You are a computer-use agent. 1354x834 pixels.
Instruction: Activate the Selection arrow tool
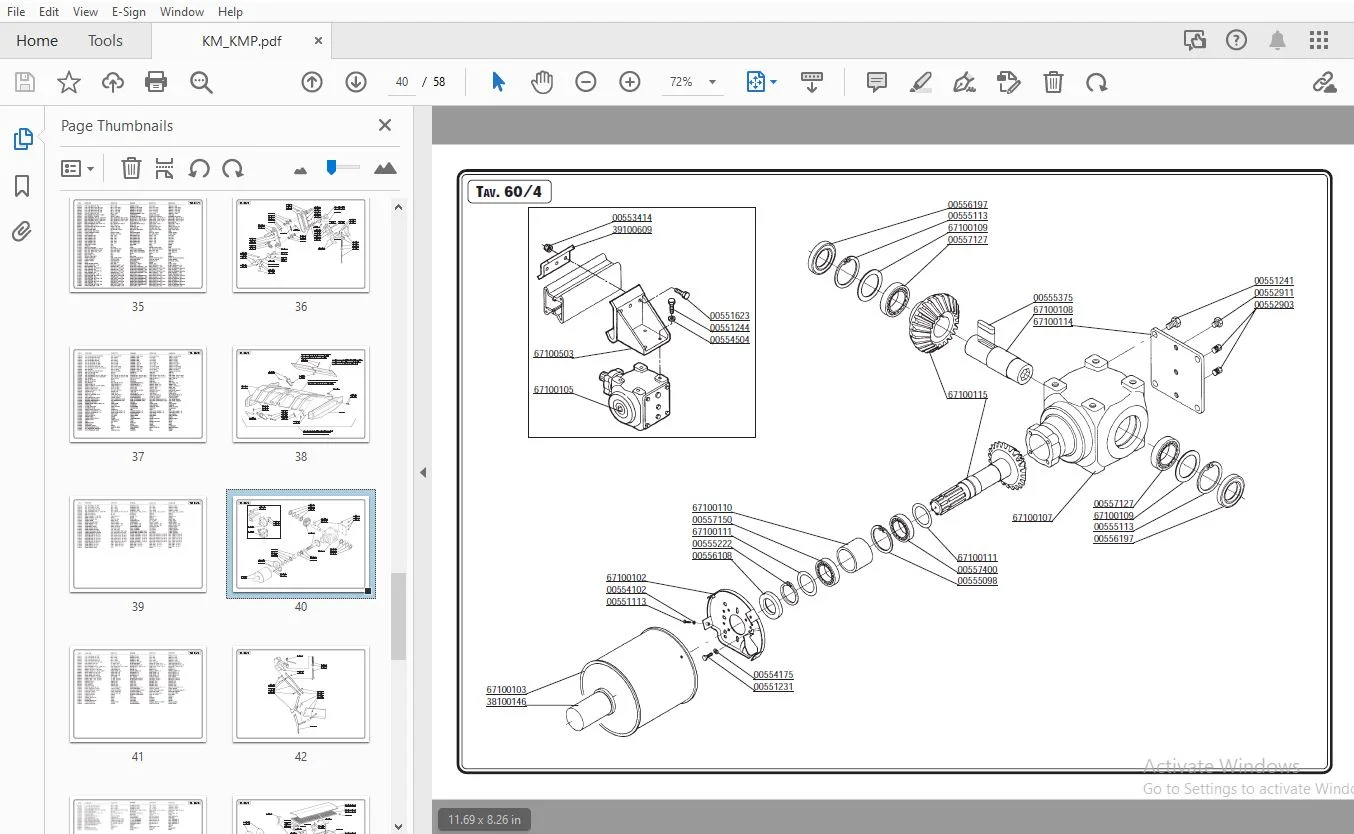[498, 82]
